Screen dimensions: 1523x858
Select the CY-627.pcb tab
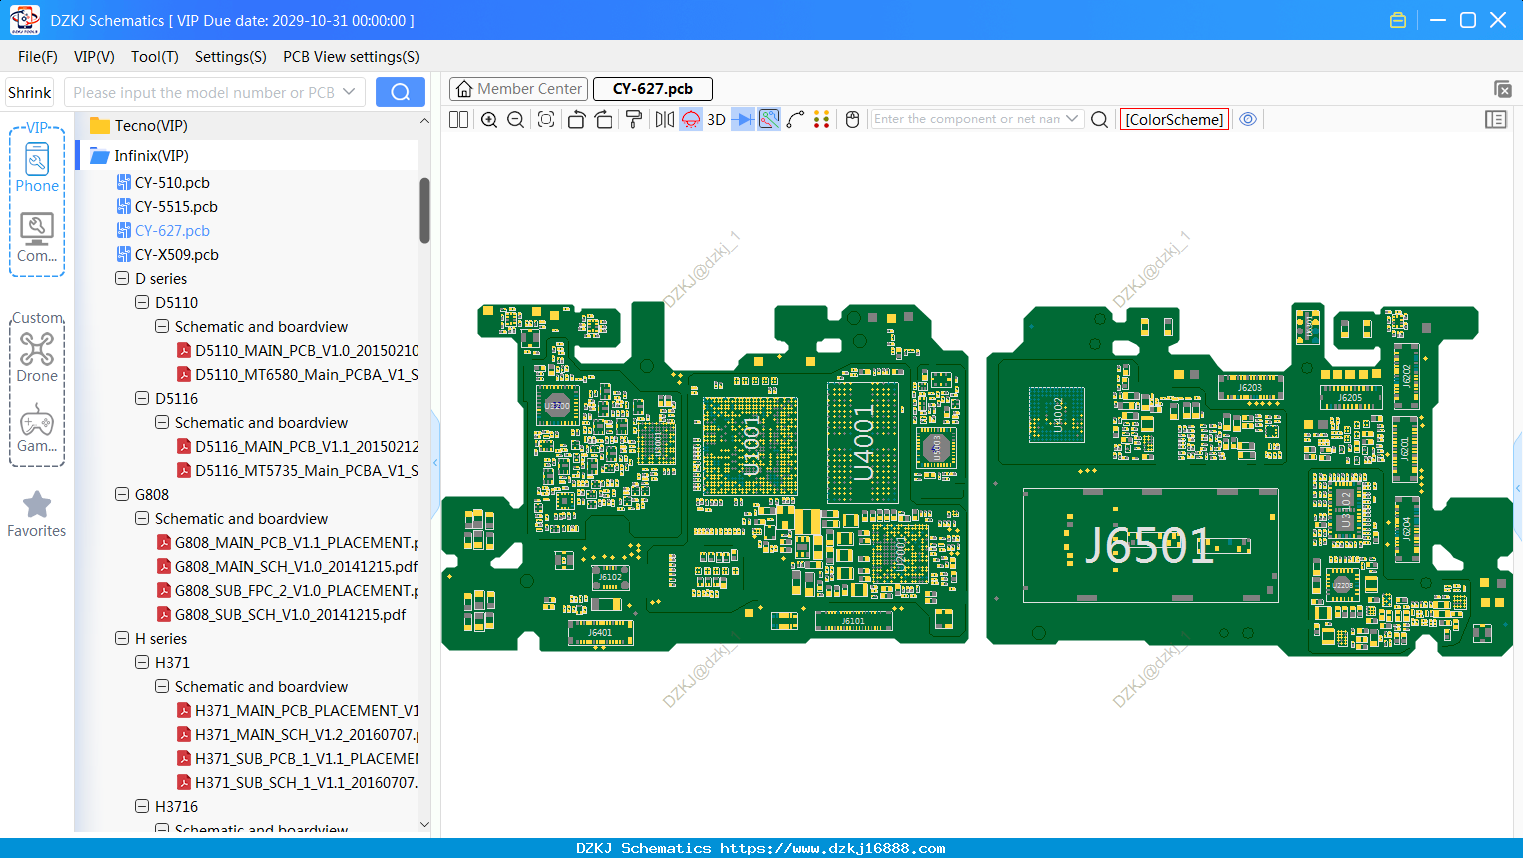653,89
